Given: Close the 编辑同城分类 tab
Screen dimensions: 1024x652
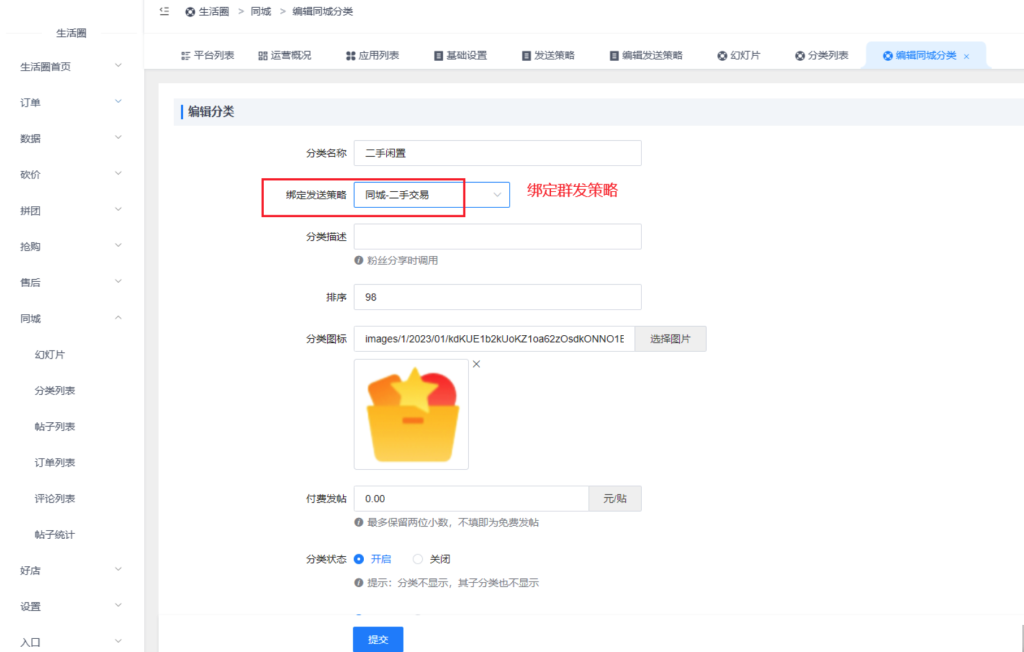Looking at the screenshot, I should pyautogui.click(x=966, y=57).
